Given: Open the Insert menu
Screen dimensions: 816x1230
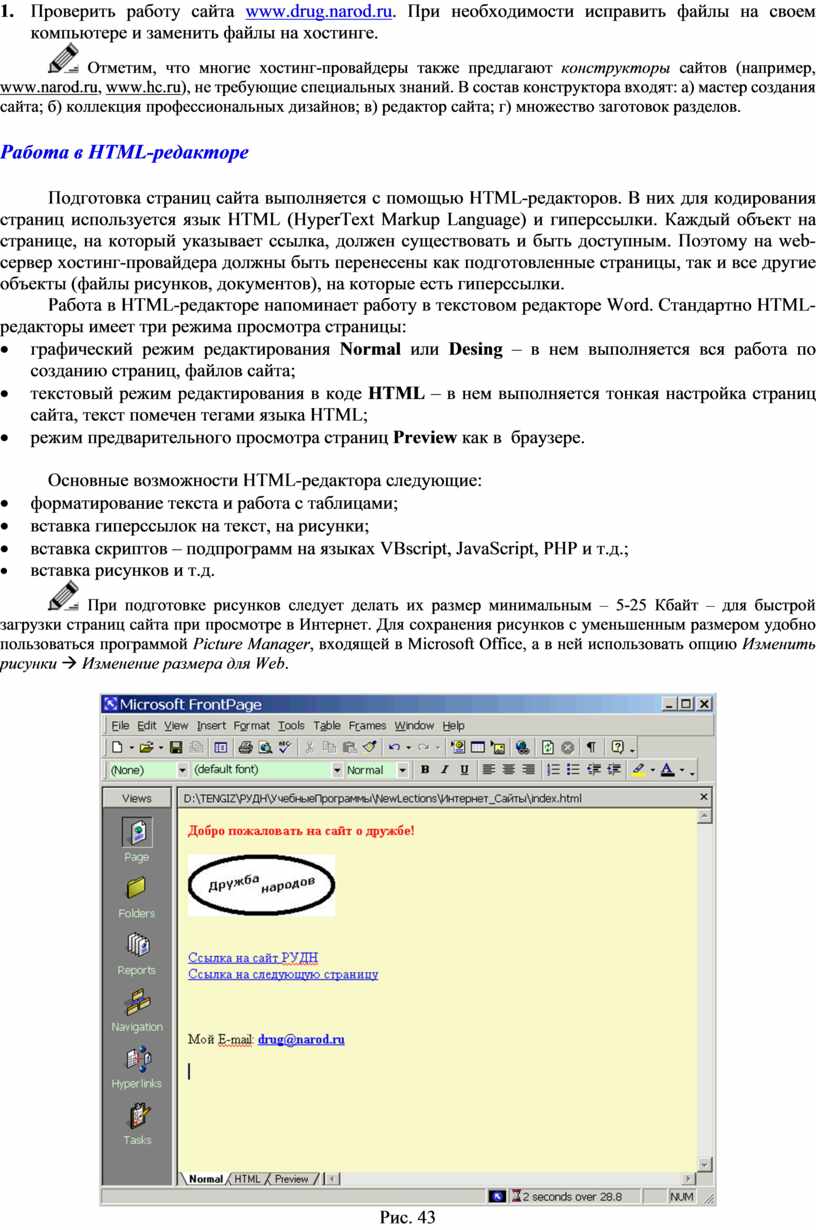Looking at the screenshot, I should tap(211, 725).
